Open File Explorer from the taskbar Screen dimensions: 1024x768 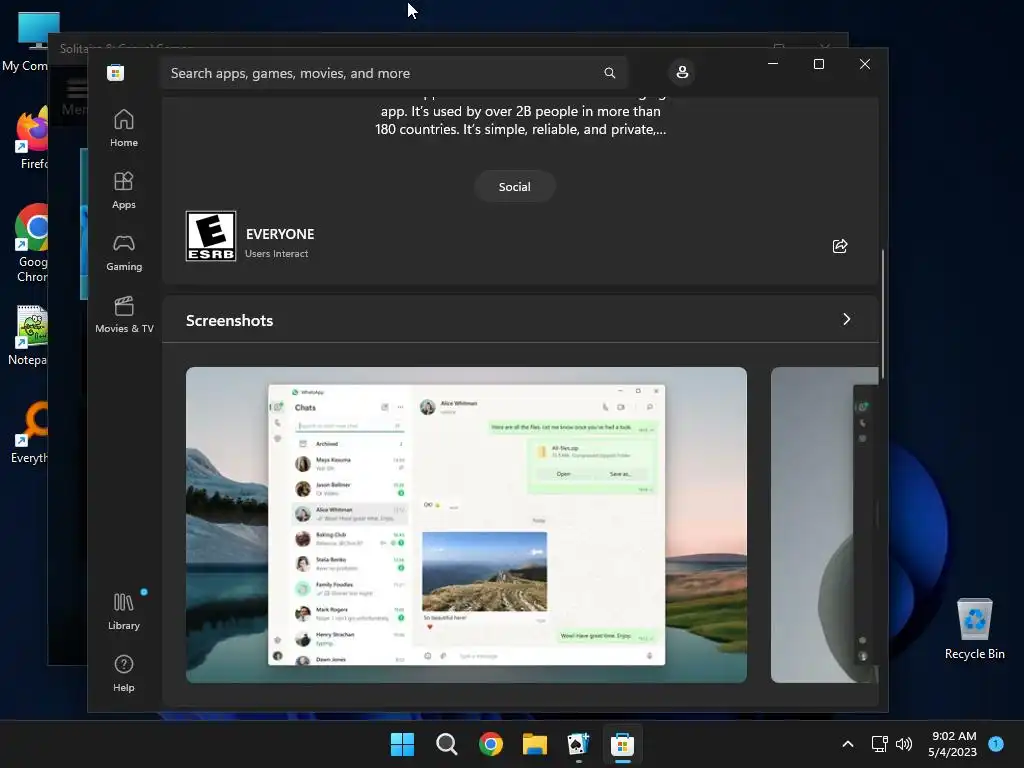click(535, 744)
